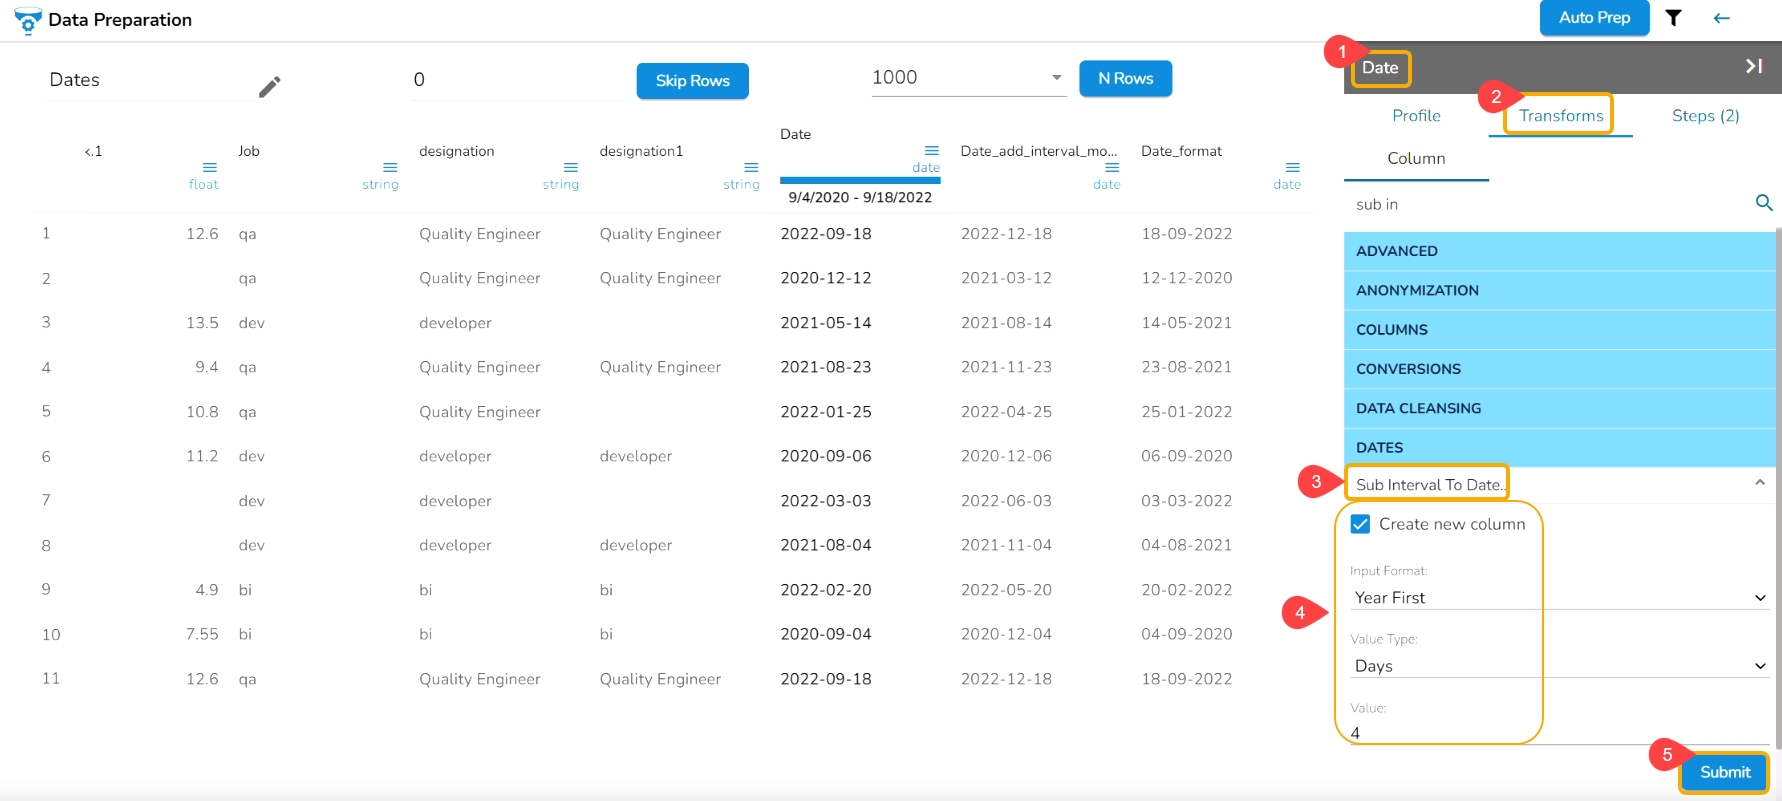
Task: Open the Value Type dropdown
Action: coord(1559,666)
